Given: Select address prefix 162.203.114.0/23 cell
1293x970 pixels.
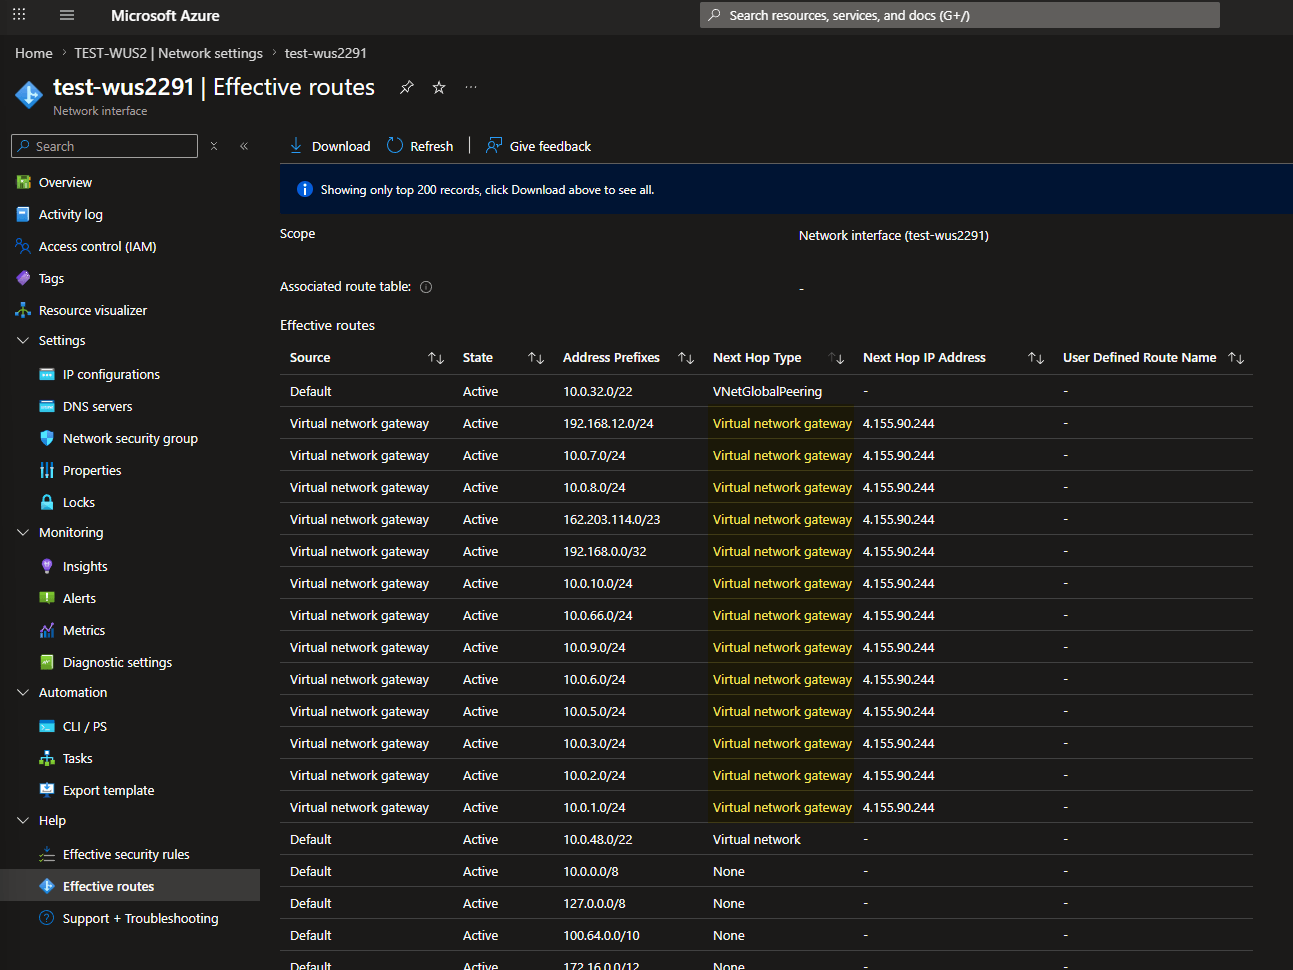Looking at the screenshot, I should [611, 519].
